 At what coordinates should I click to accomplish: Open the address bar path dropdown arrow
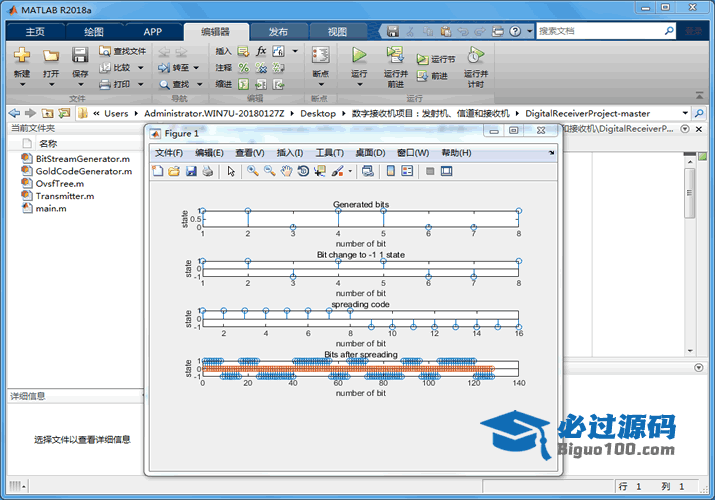685,113
